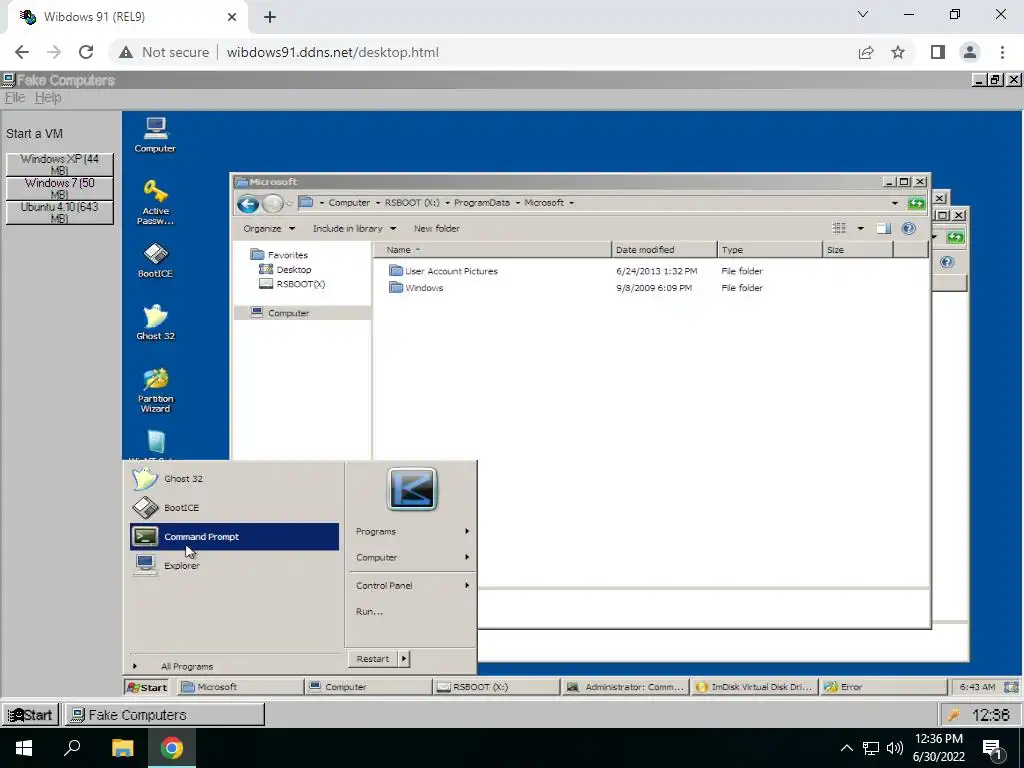Switch to Error taskbar button

[x=883, y=687]
